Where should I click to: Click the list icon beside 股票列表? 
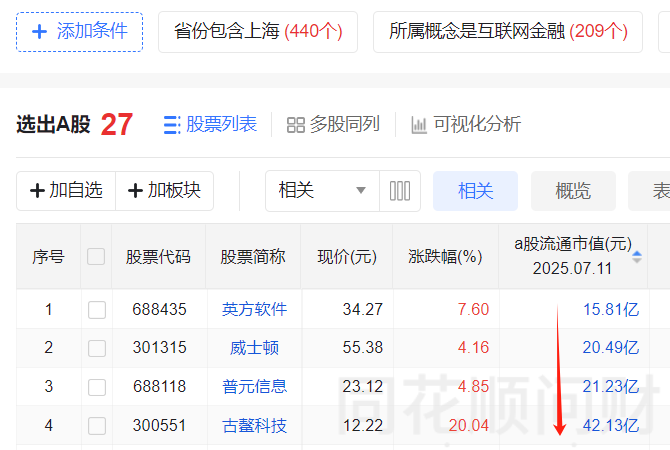coord(172,125)
